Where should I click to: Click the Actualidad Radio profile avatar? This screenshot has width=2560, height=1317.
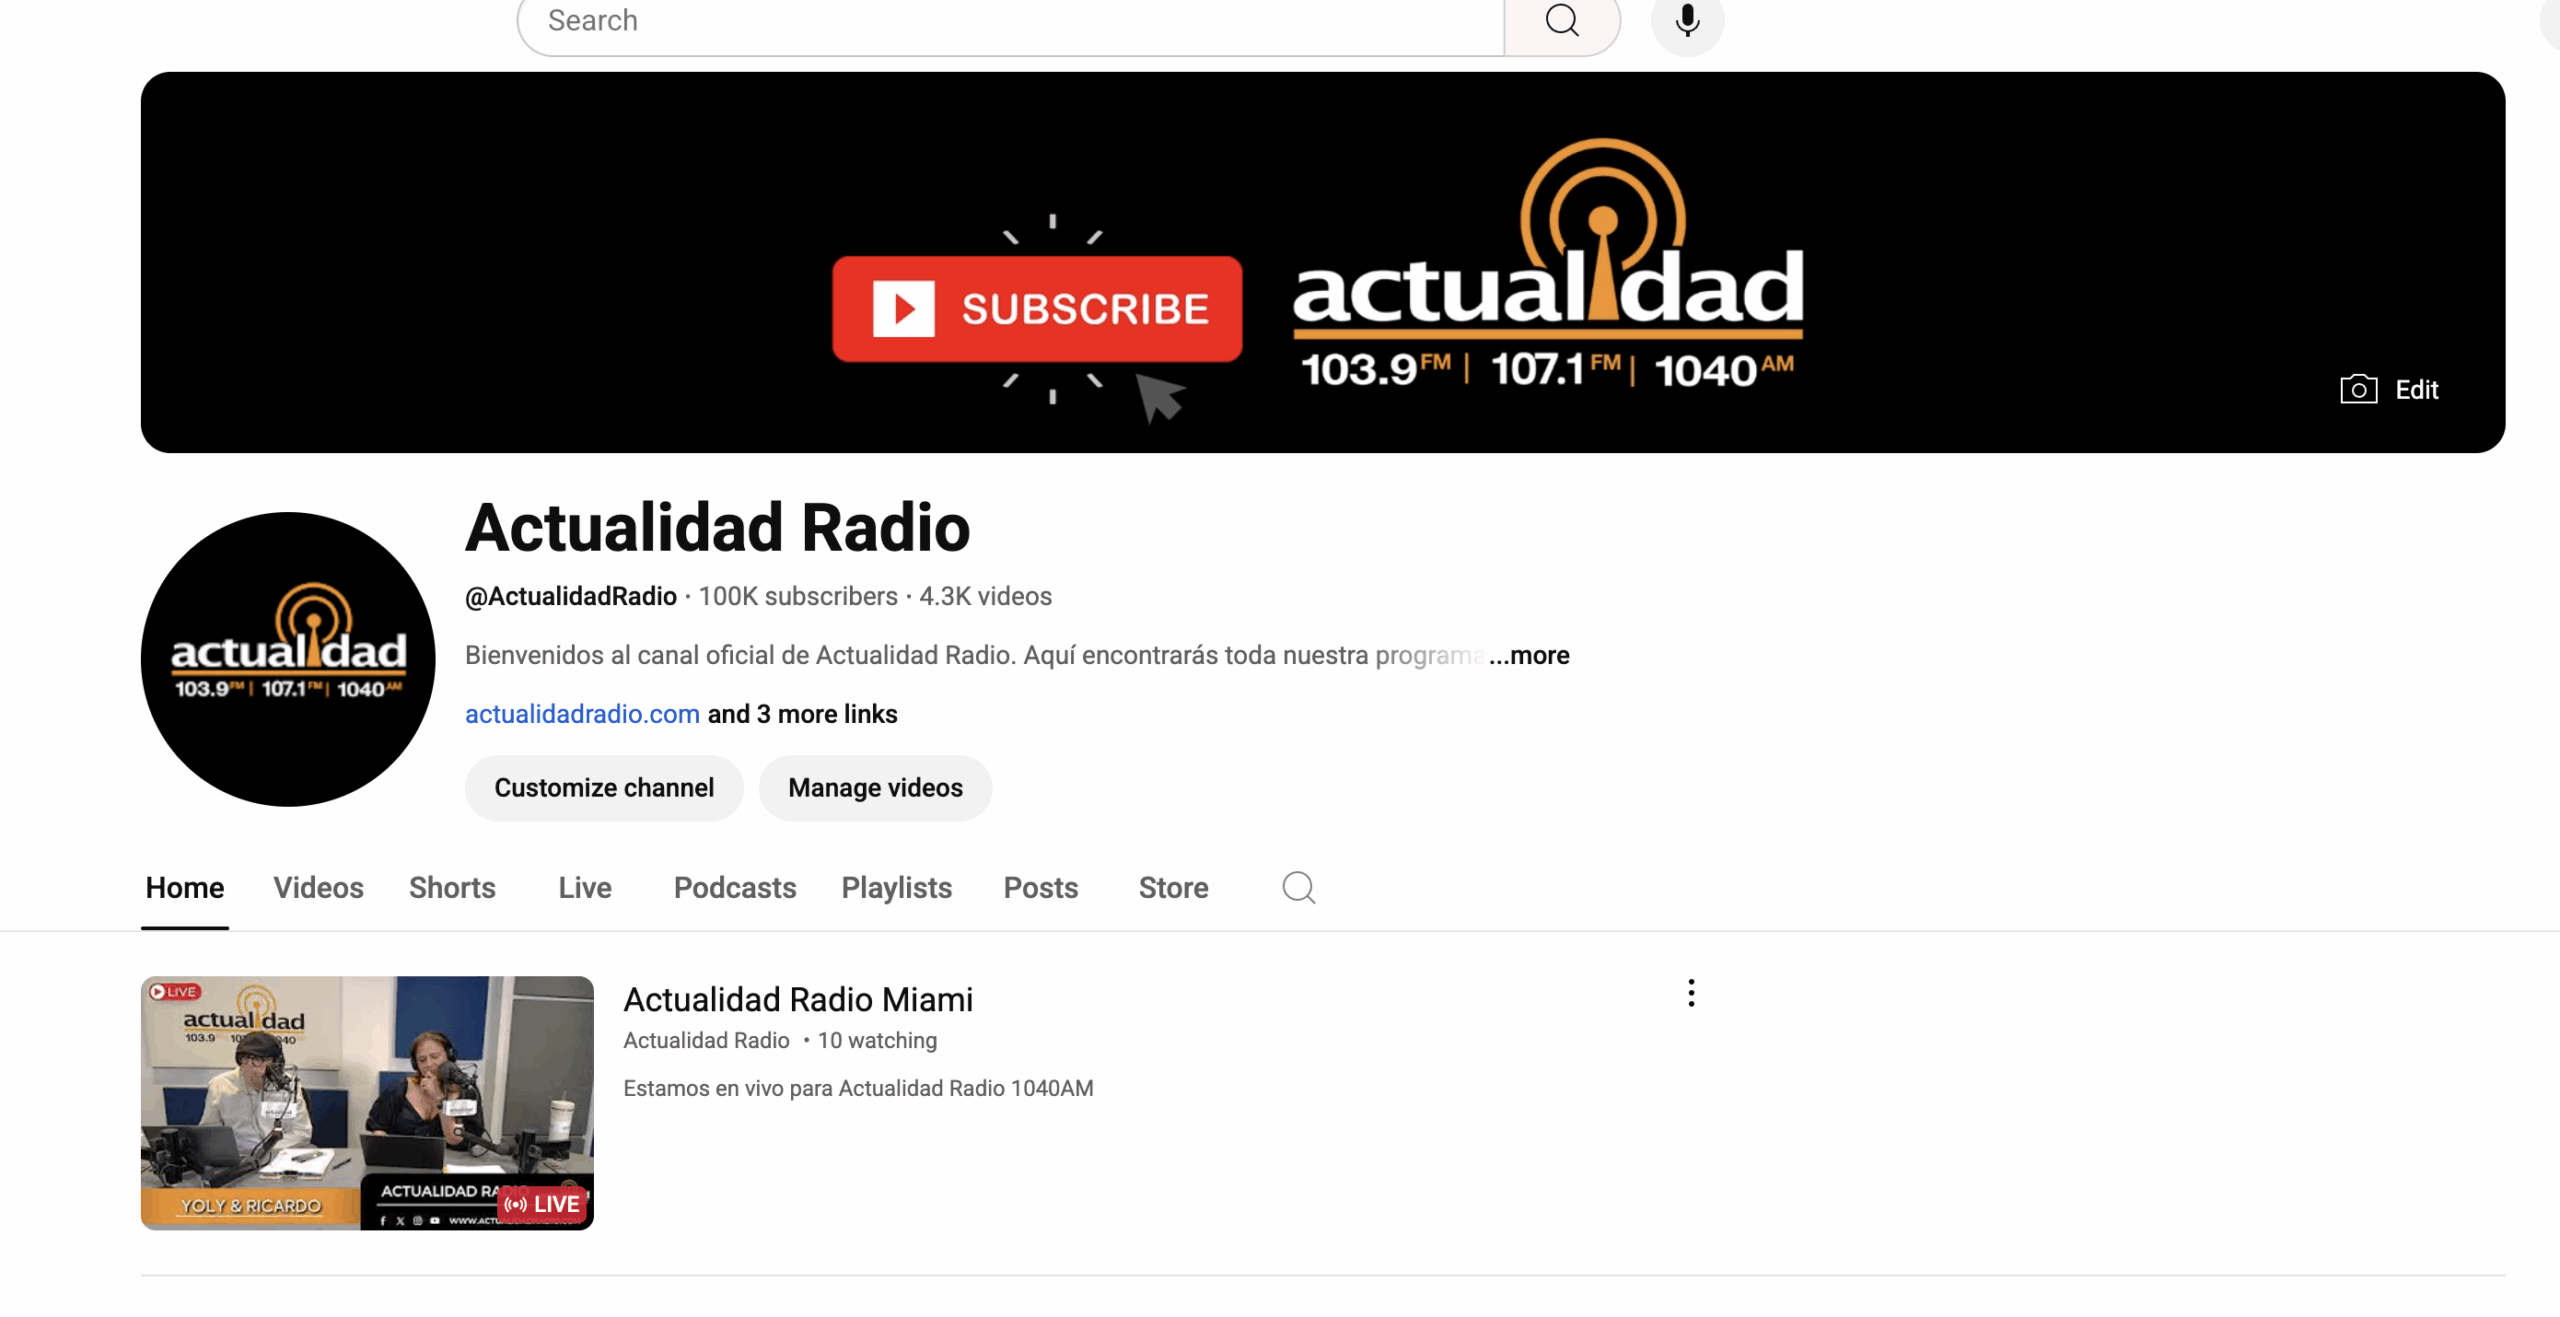[288, 659]
